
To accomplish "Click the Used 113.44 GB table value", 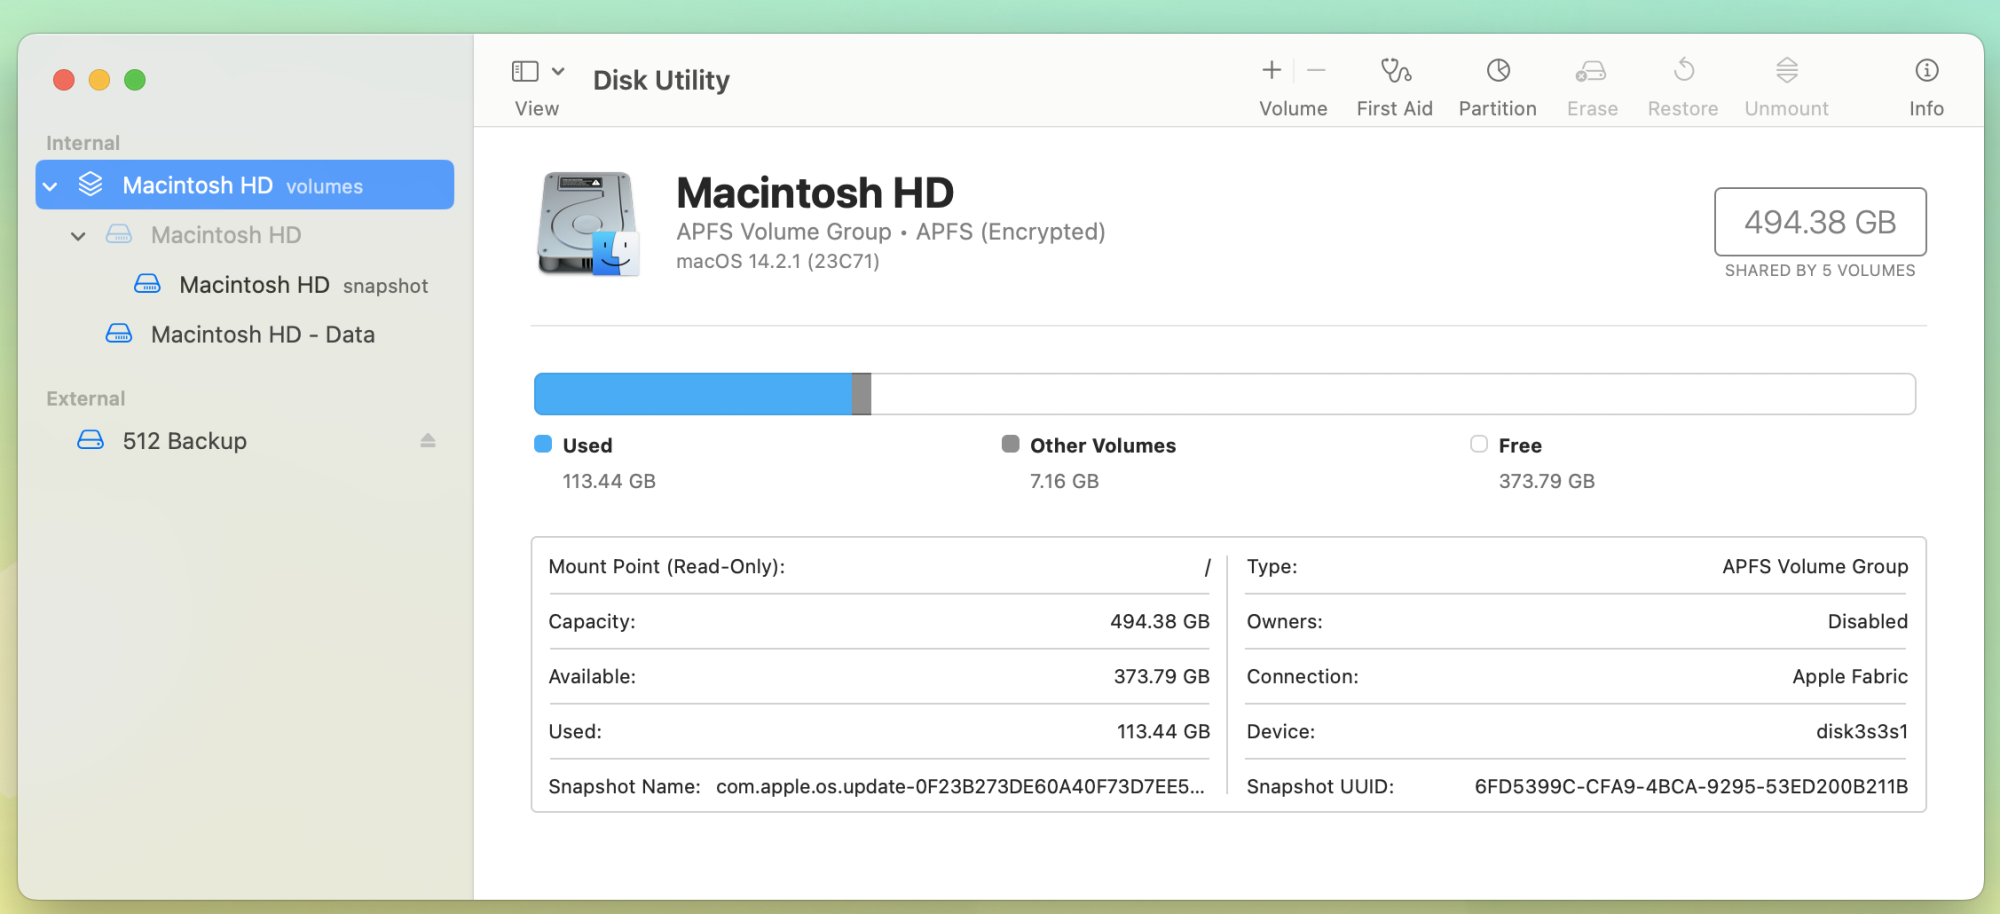I will coord(1163,732).
